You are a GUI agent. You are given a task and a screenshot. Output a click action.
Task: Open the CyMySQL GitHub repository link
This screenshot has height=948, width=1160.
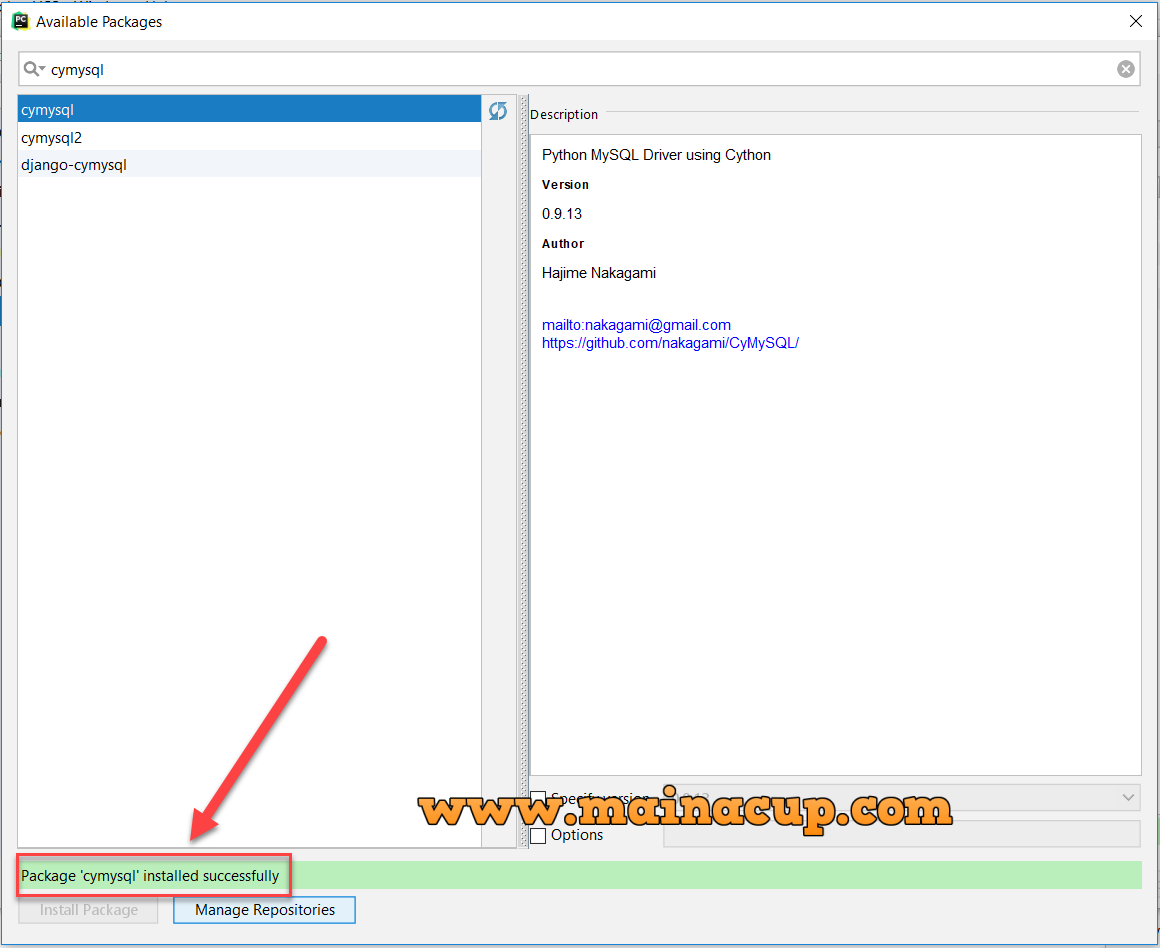coord(670,343)
